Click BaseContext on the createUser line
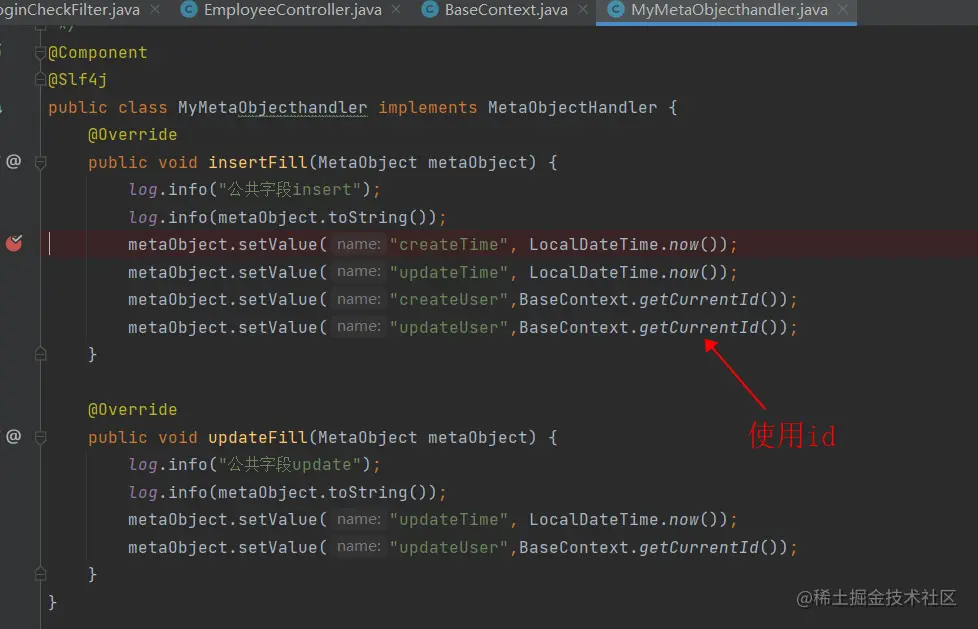 (574, 300)
